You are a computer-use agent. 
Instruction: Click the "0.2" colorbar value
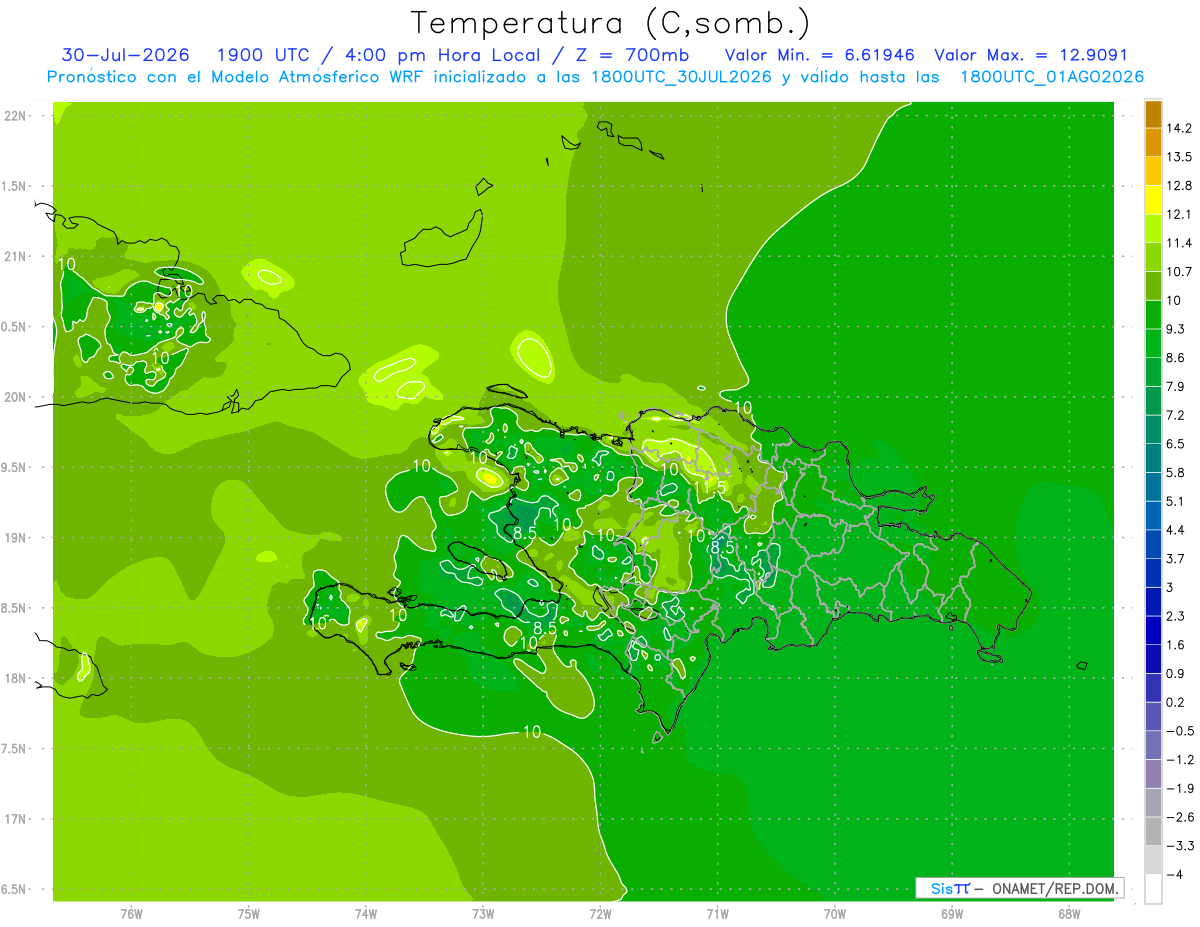click(1176, 702)
